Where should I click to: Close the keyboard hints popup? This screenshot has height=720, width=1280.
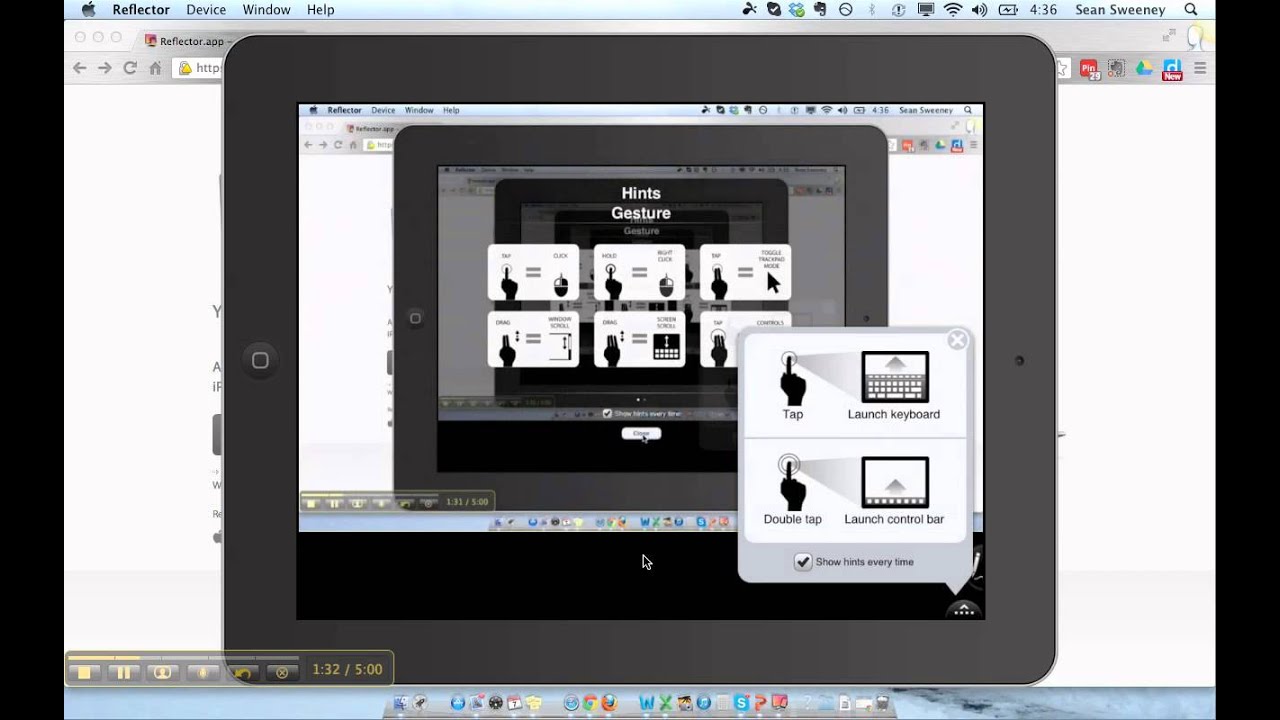pyautogui.click(x=957, y=340)
